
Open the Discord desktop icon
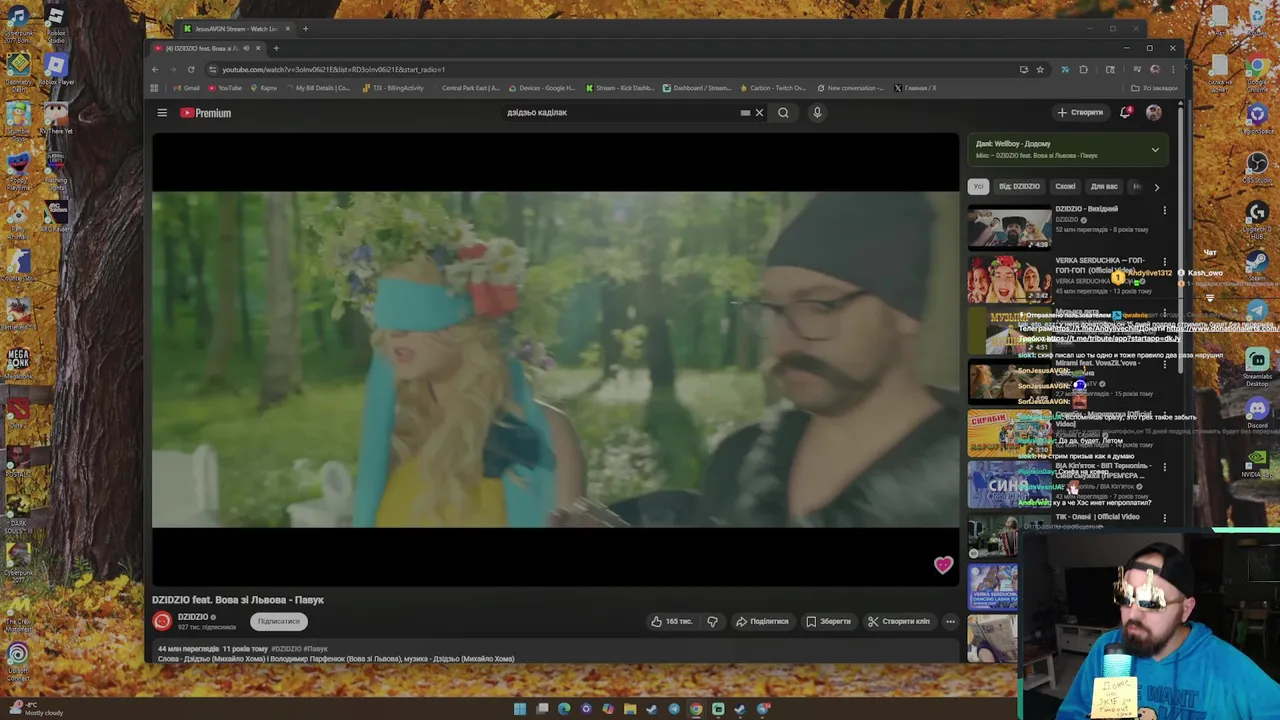[1258, 412]
